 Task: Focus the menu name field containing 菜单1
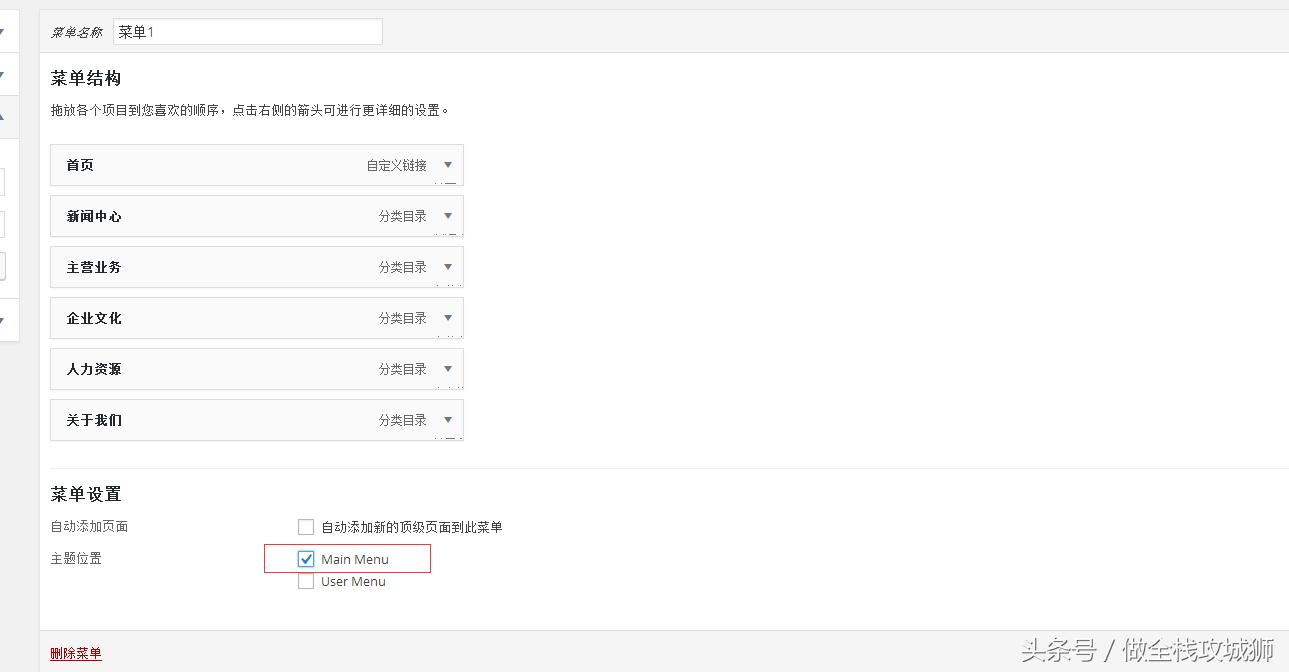[x=247, y=32]
